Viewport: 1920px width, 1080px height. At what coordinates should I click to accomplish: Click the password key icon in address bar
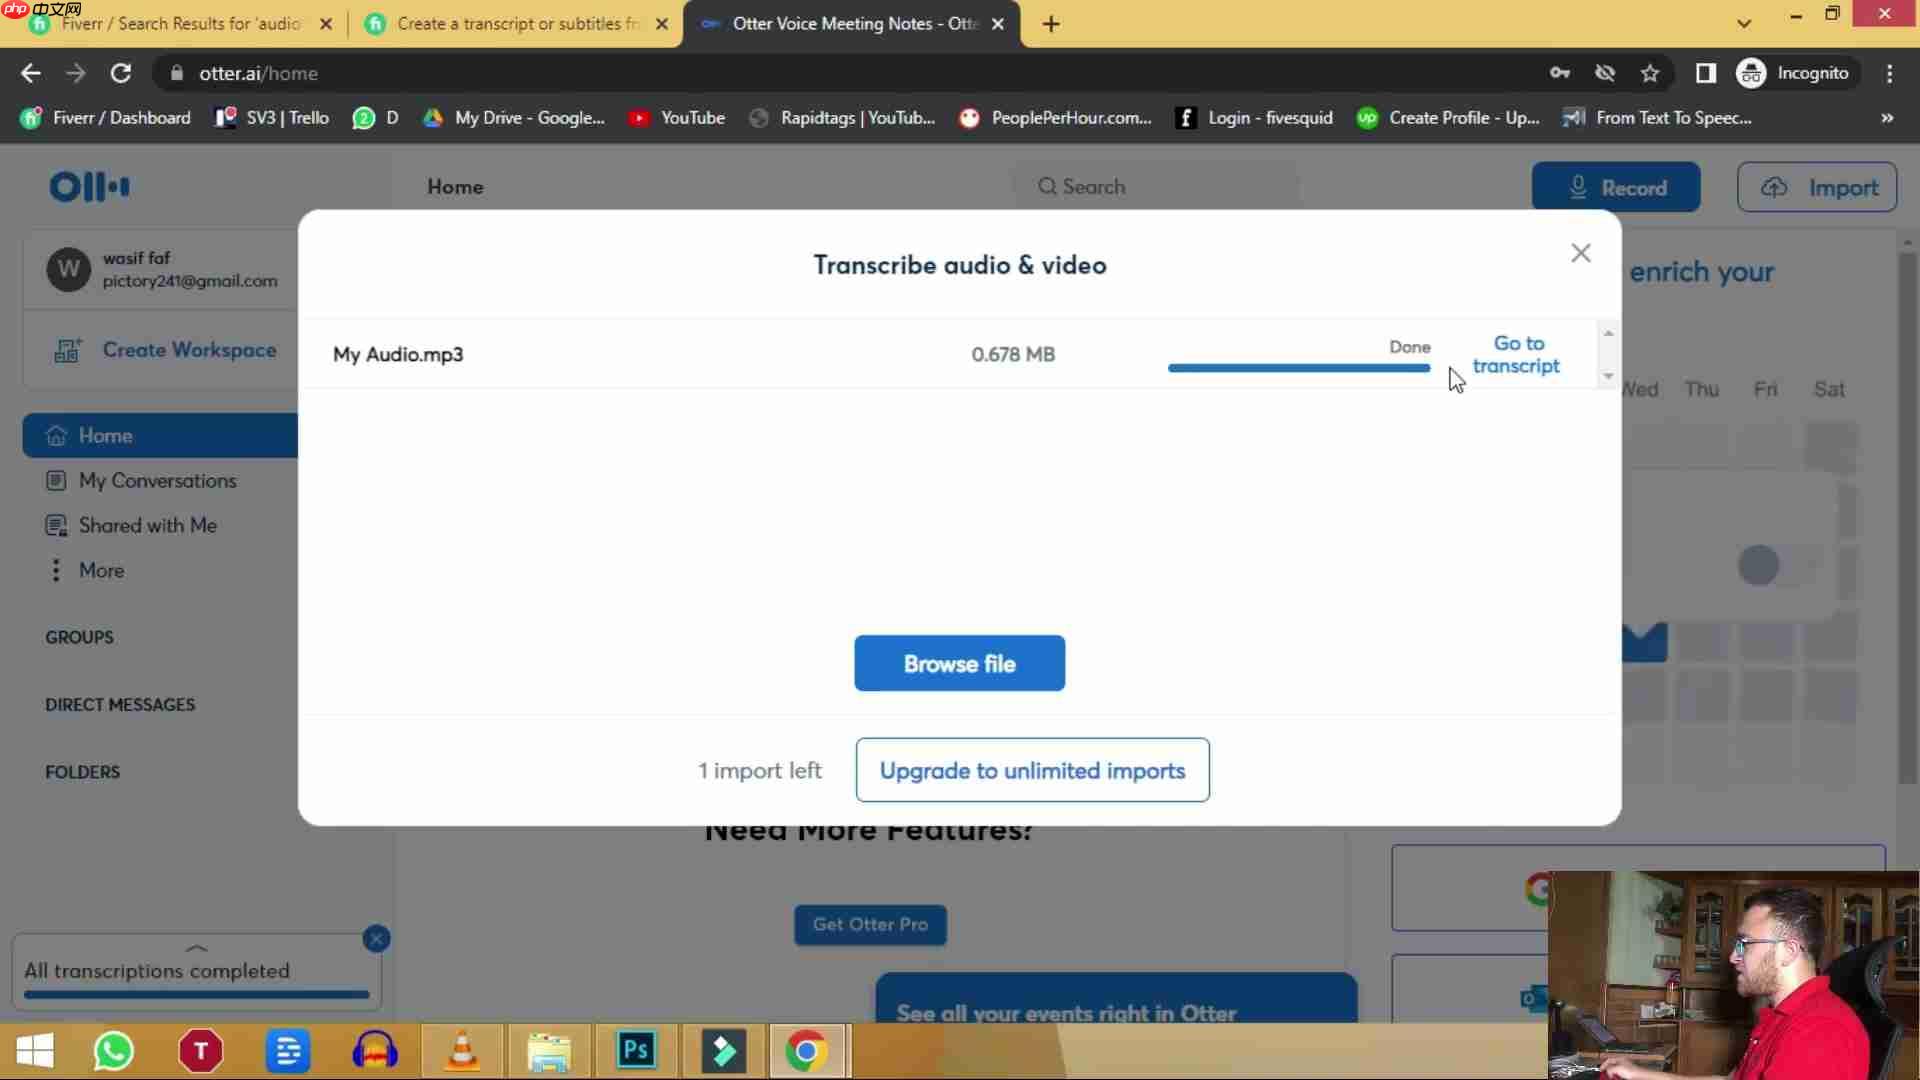click(1560, 73)
